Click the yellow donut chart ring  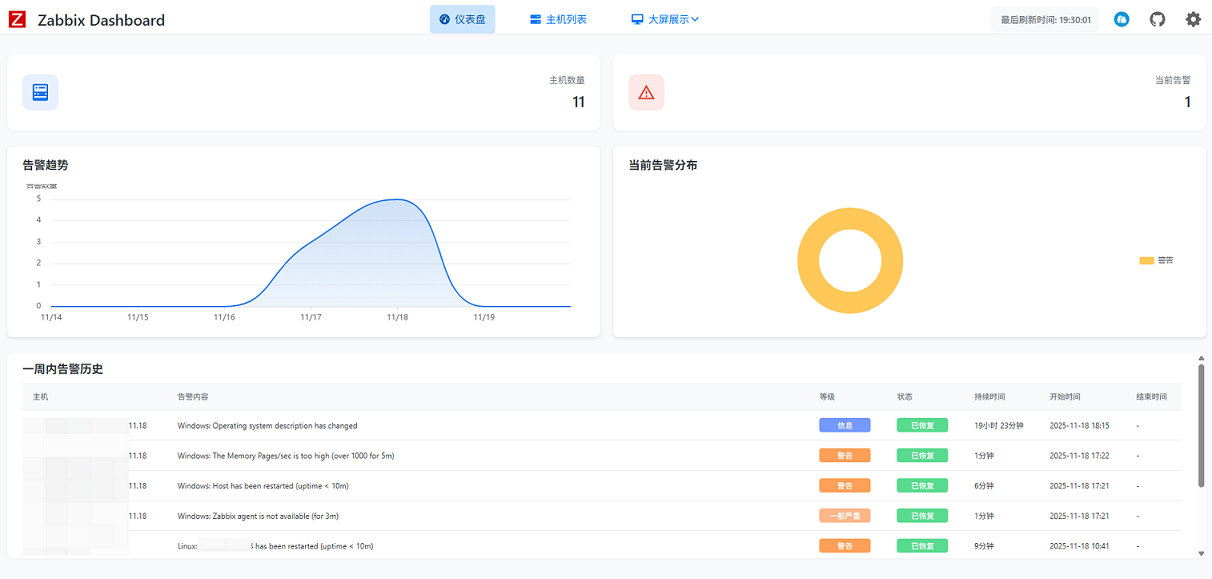pyautogui.click(x=809, y=261)
